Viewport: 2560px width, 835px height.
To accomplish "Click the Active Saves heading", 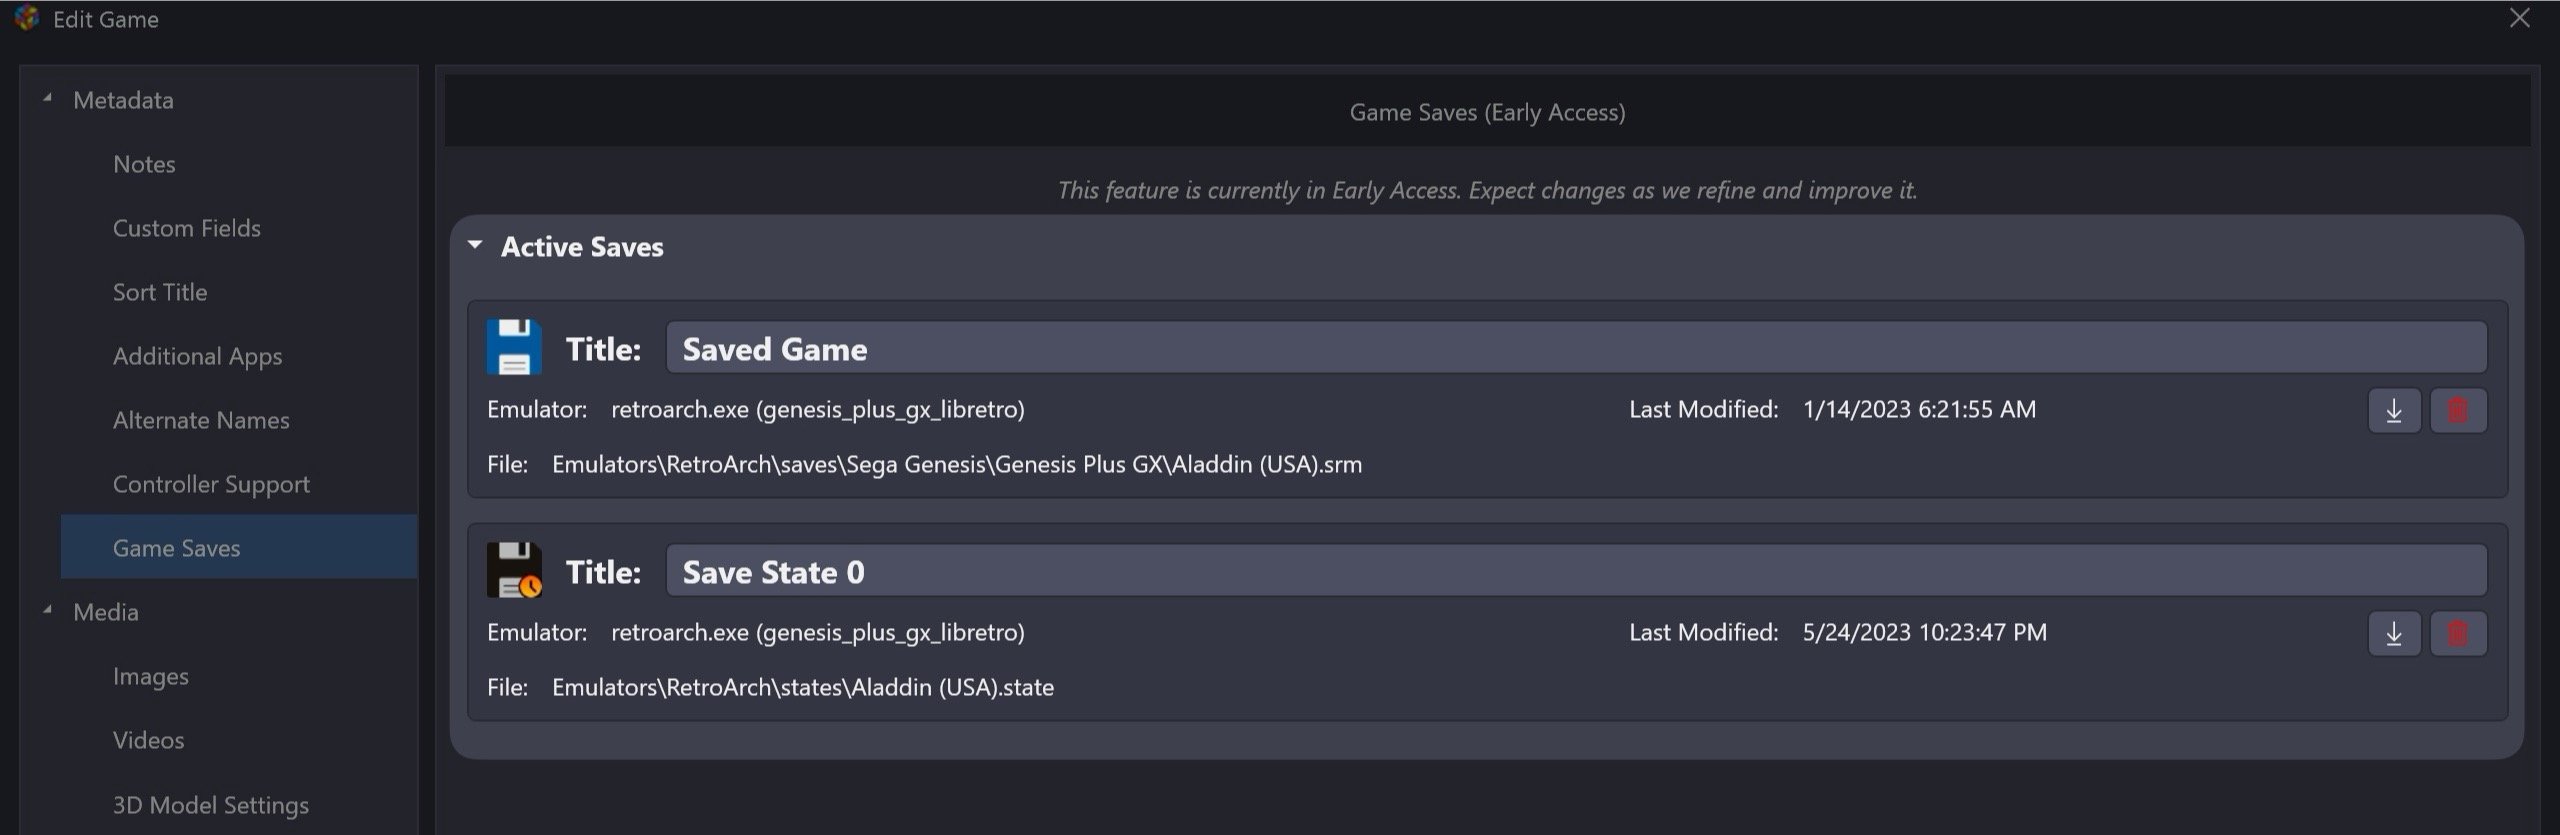I will tap(582, 246).
